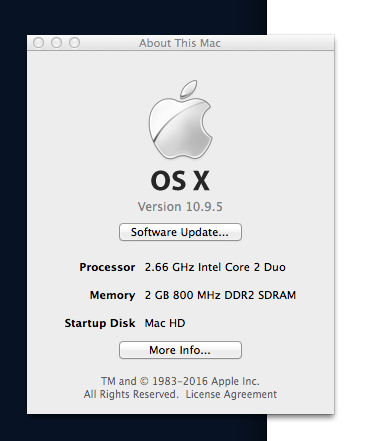Screen dimensions: 370x441
Task: Select the processor value 2.66 GHz Intel Core 2 Duo
Action: (215, 267)
